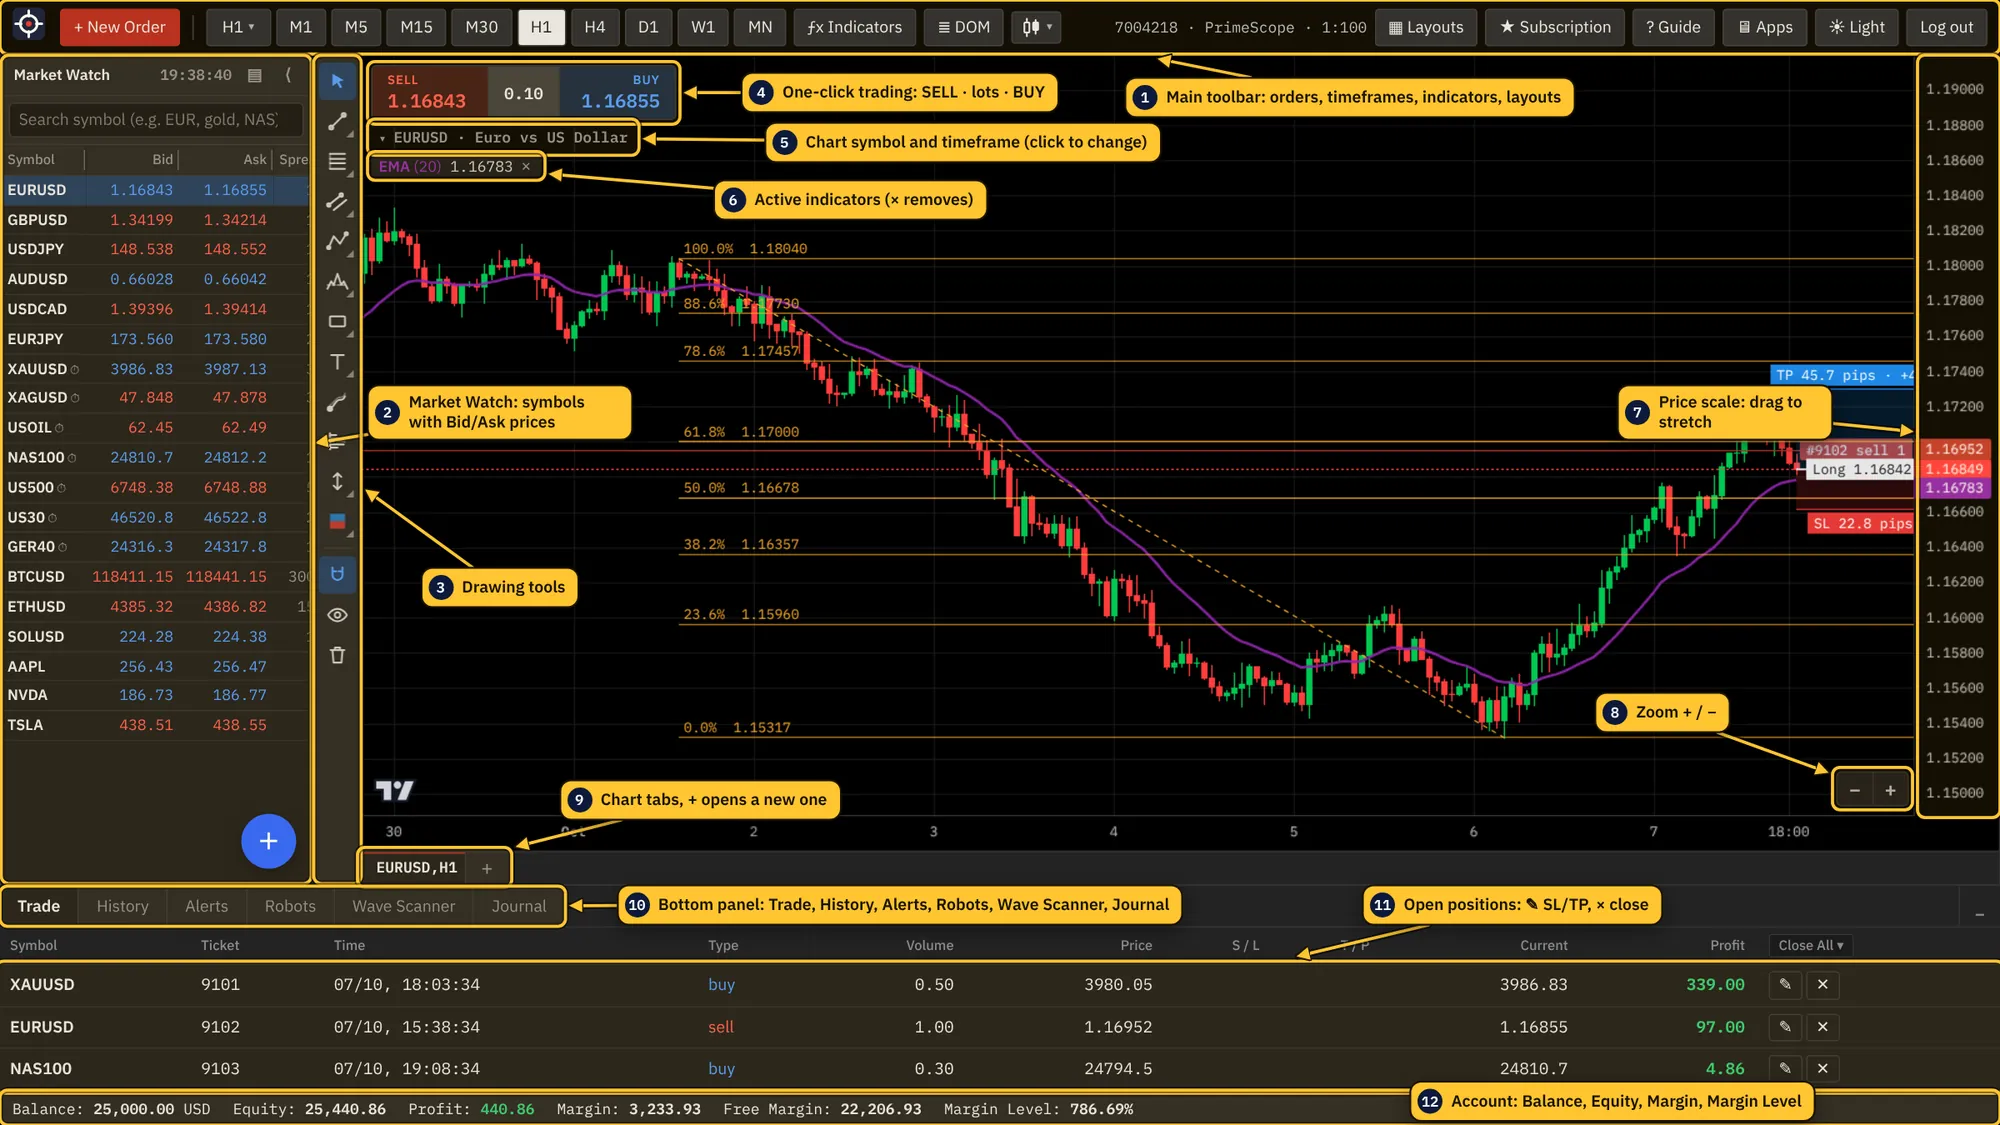Viewport: 2000px width, 1125px height.
Task: Collapse the Market Watch panel
Action: (289, 75)
